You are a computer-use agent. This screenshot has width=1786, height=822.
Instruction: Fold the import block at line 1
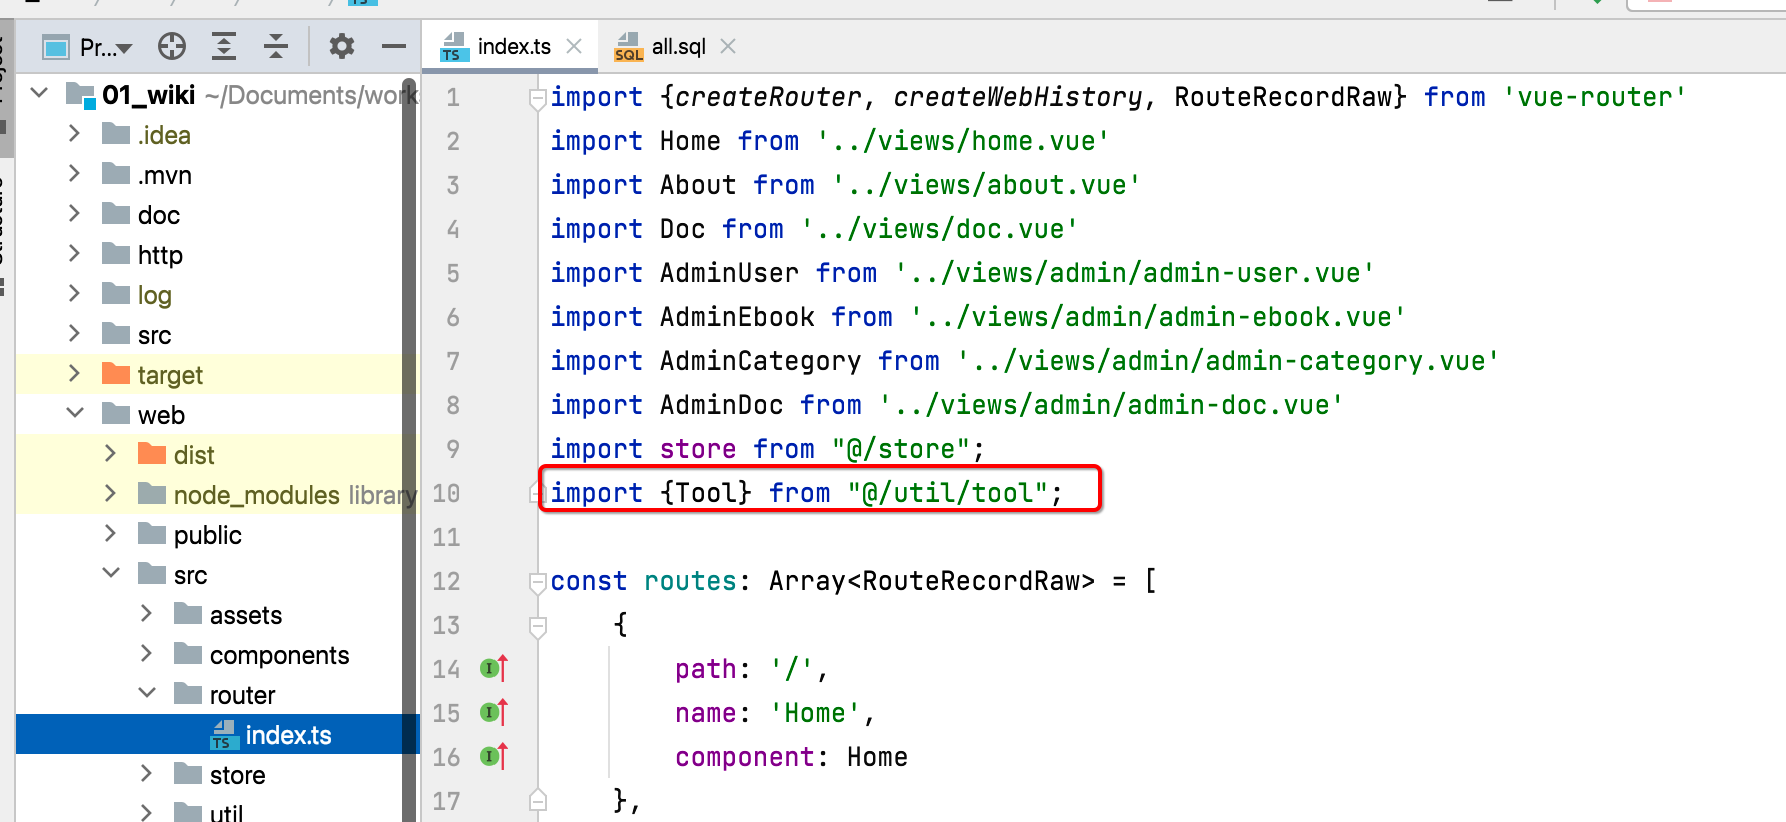tap(538, 98)
